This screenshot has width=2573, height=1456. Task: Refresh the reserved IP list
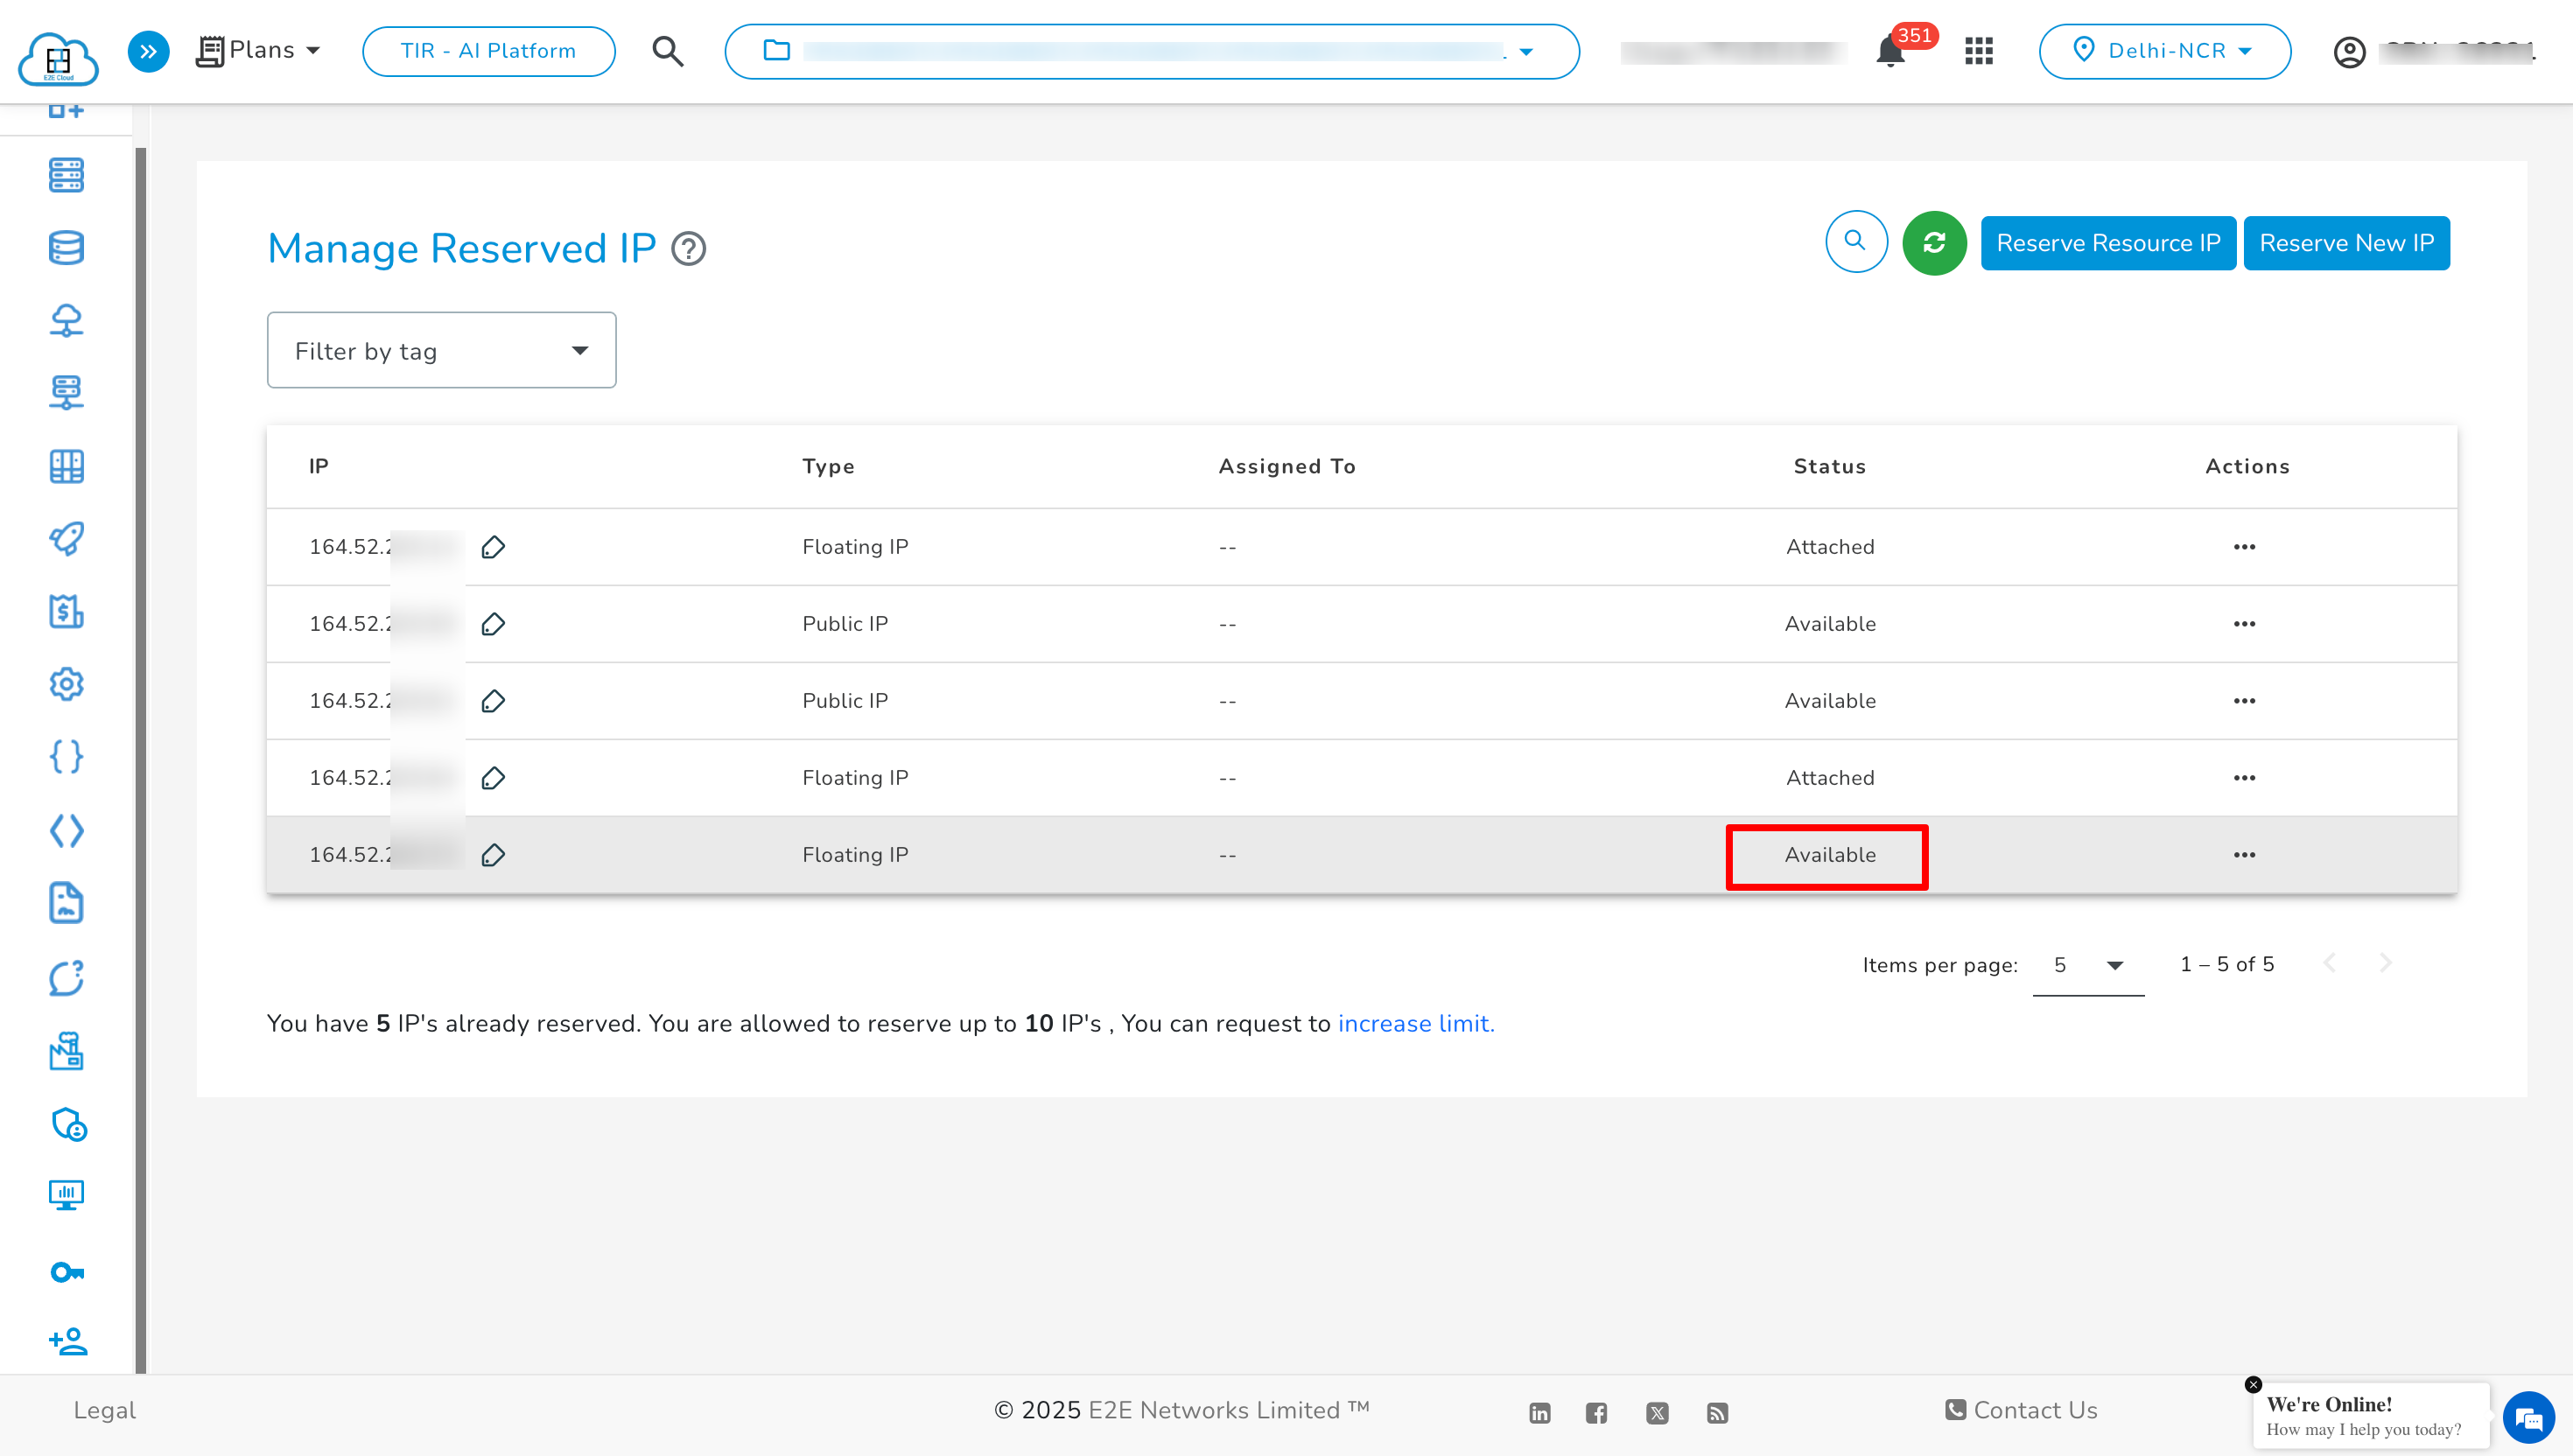pos(1934,242)
